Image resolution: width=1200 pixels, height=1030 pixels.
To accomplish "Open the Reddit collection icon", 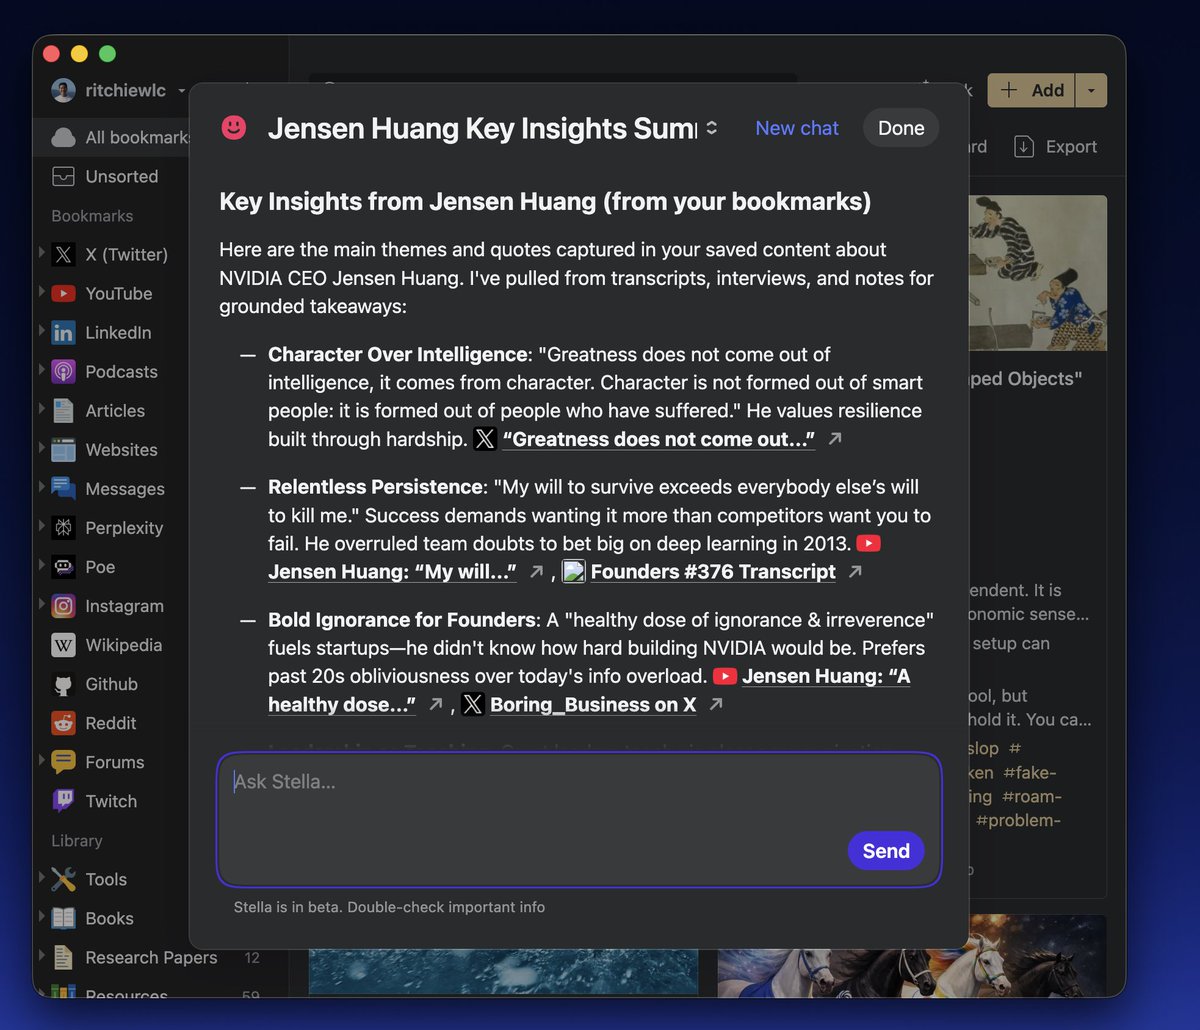I will point(63,723).
